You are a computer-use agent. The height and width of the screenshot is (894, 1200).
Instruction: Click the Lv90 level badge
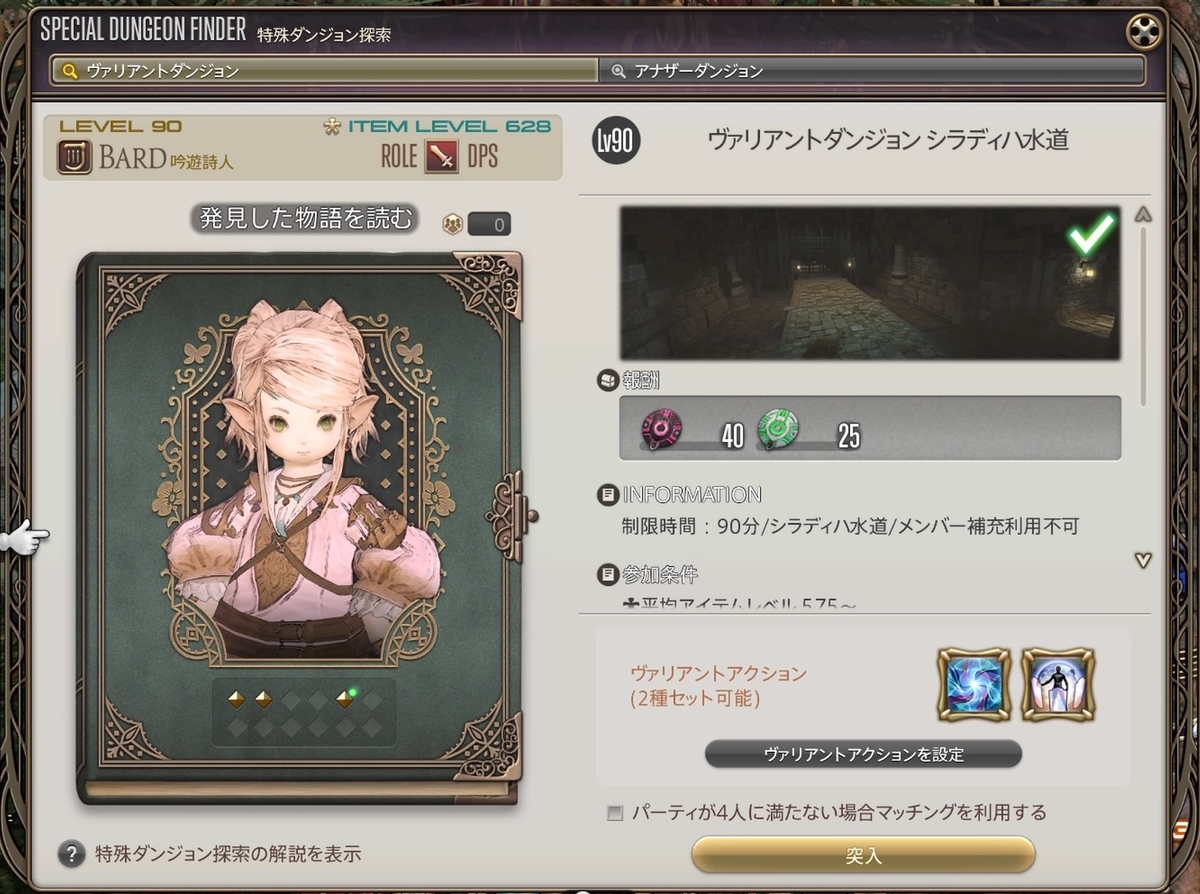point(616,142)
